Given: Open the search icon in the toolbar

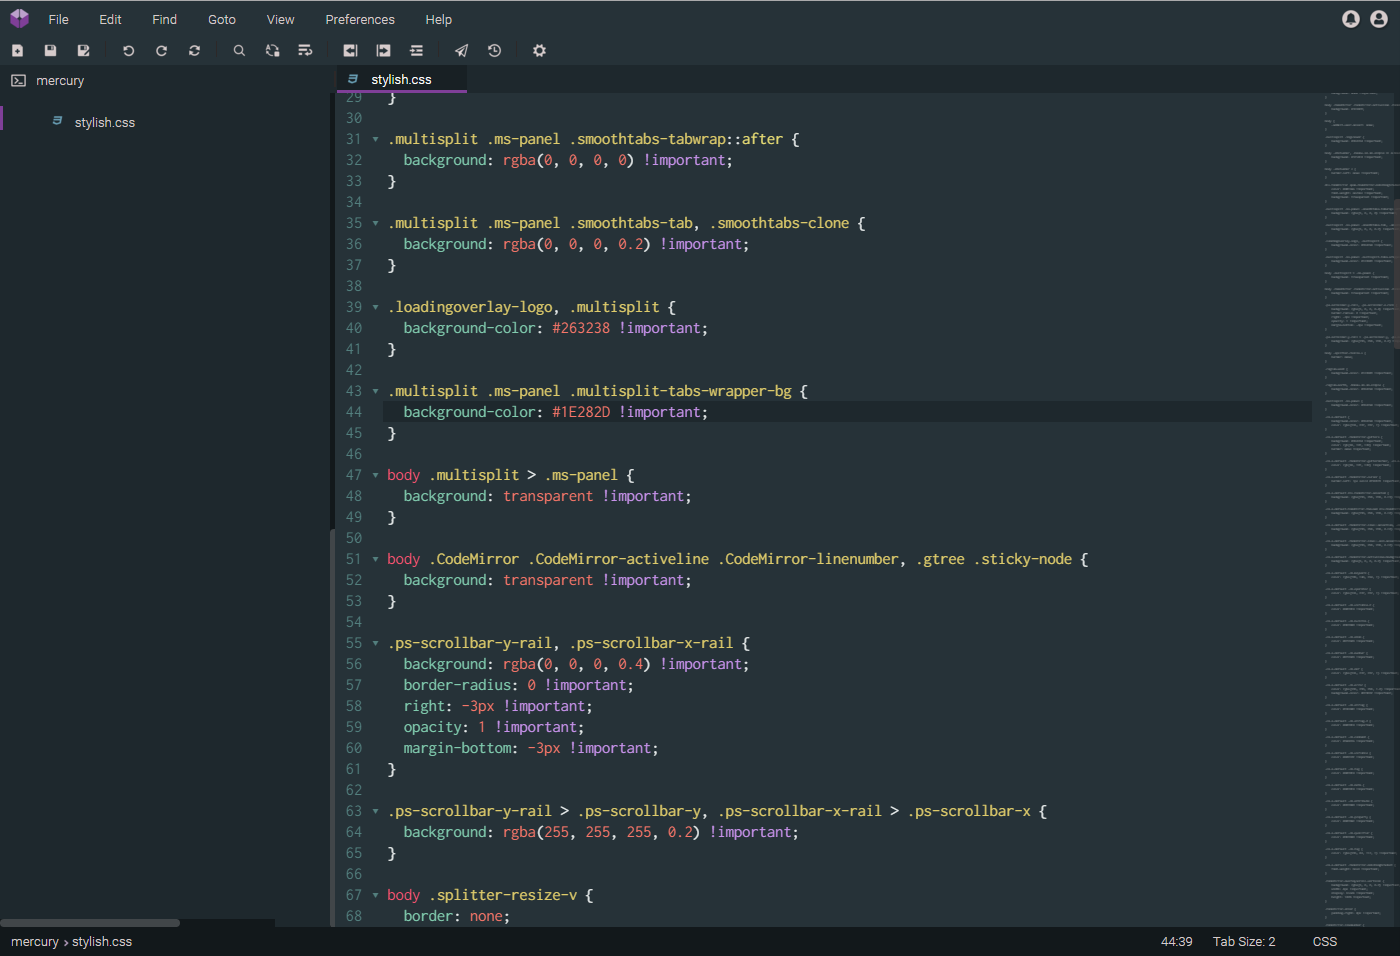Looking at the screenshot, I should [239, 50].
